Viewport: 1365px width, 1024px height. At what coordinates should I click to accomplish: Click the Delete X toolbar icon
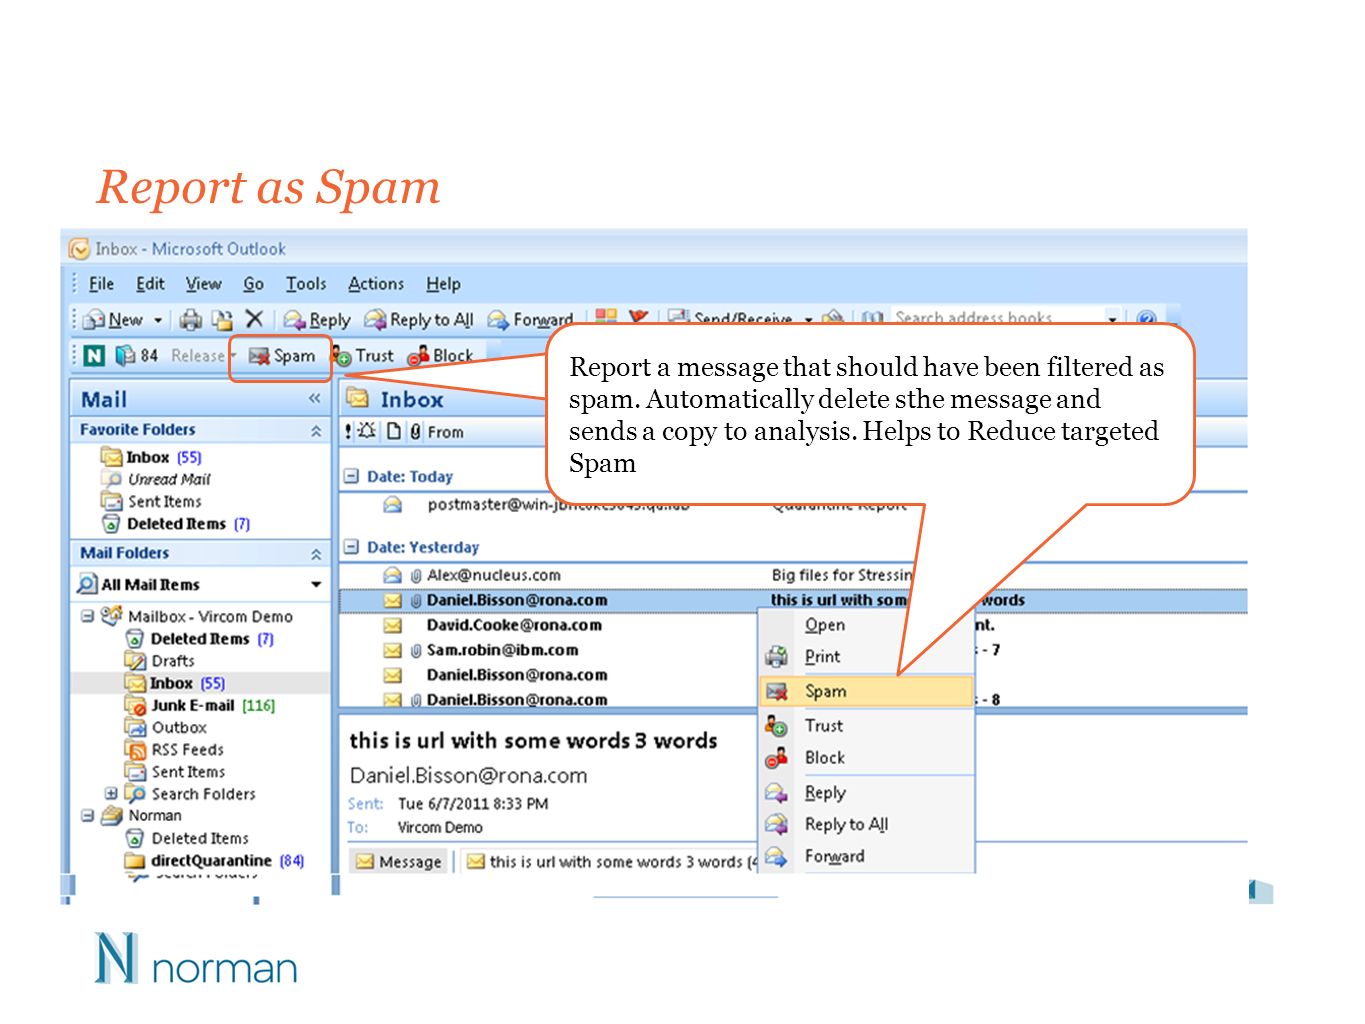254,319
